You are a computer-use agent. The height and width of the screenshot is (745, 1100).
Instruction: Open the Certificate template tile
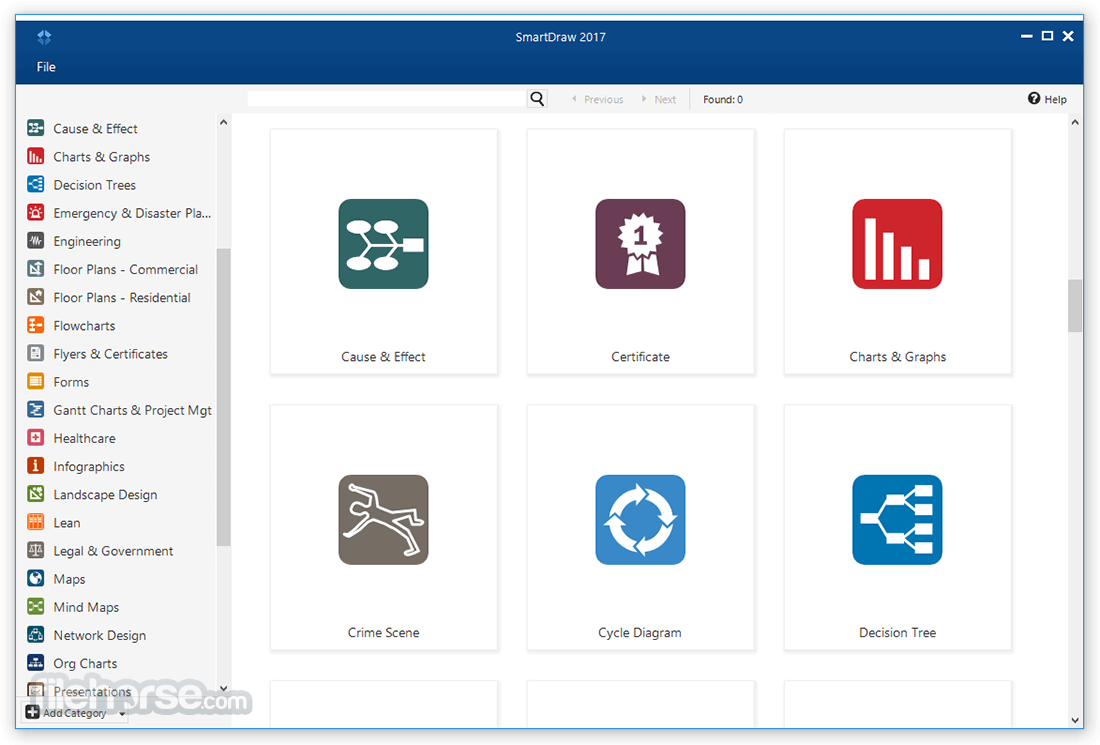[x=640, y=251]
